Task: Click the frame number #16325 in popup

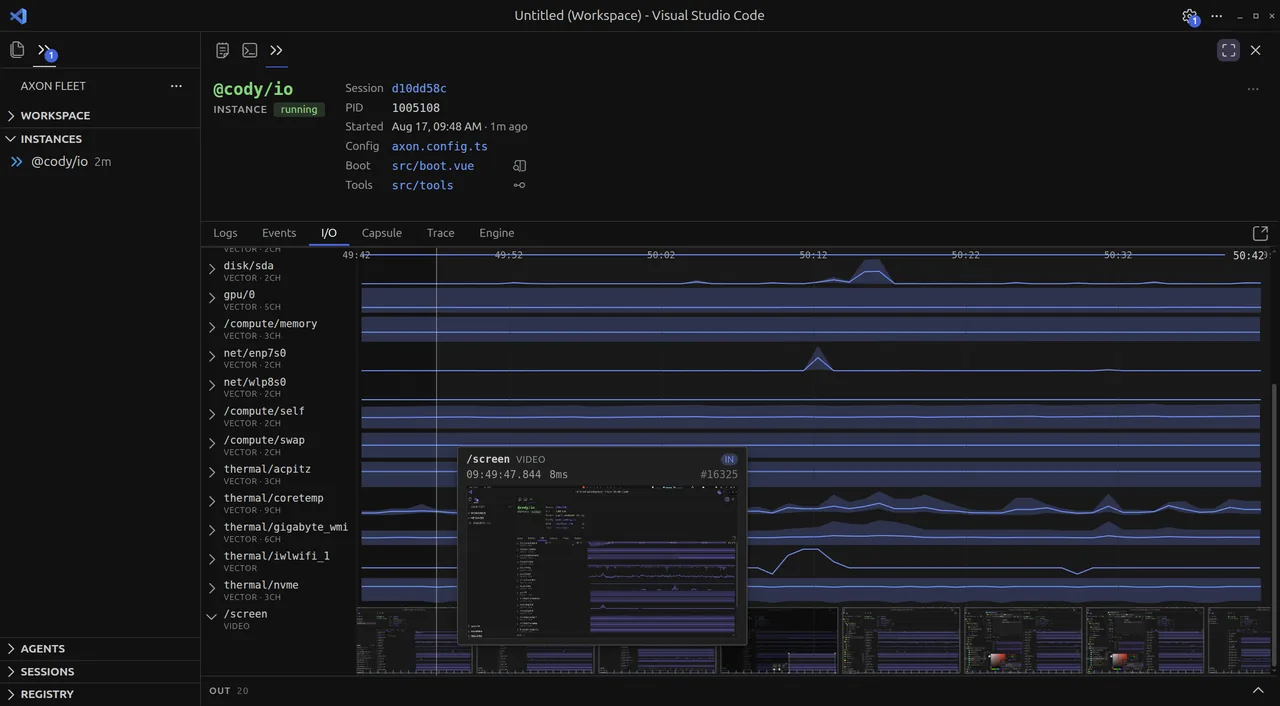Action: (719, 475)
